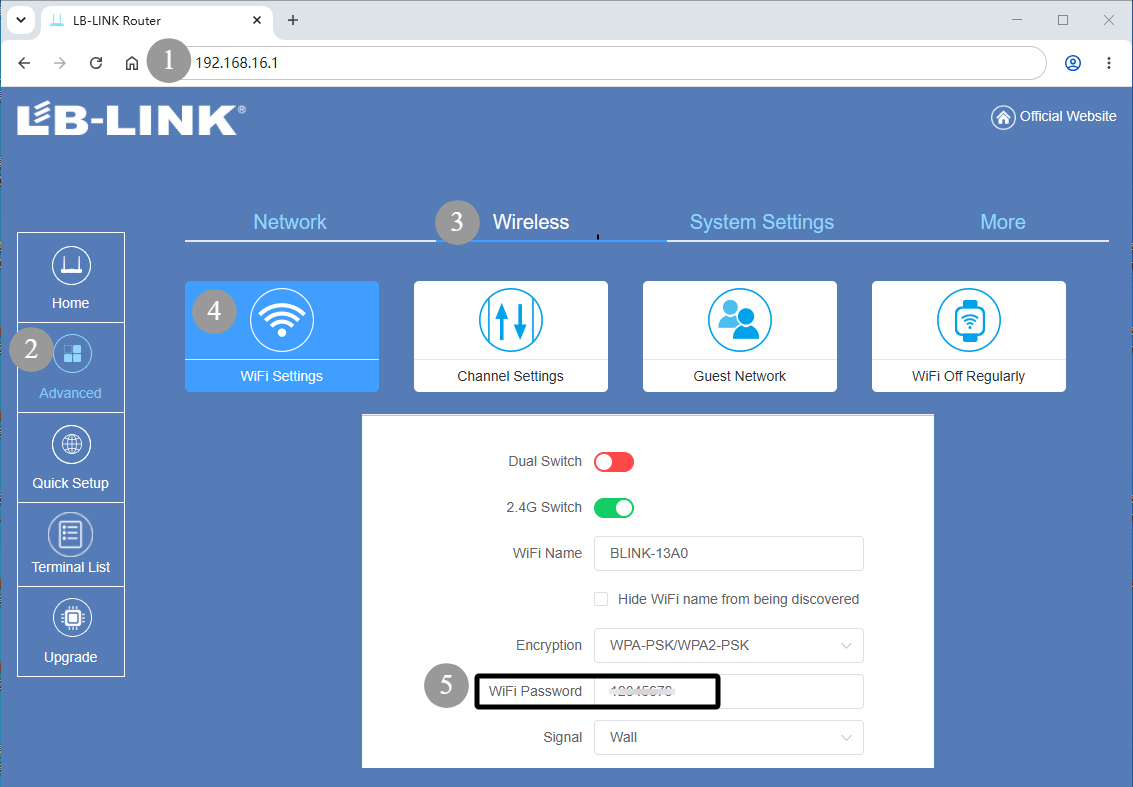Switch to the System Settings tab
1133x787 pixels.
tap(762, 222)
